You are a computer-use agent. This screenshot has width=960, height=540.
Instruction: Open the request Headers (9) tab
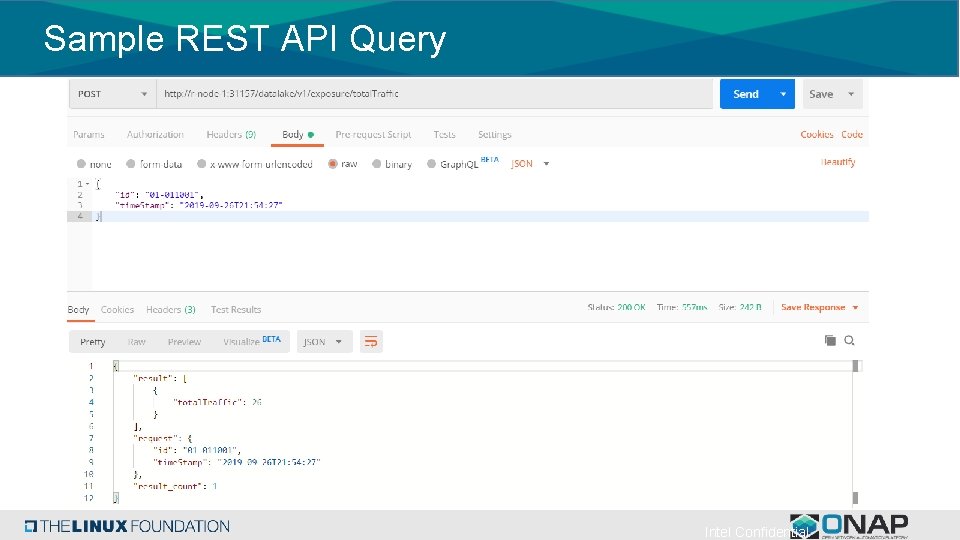click(231, 134)
